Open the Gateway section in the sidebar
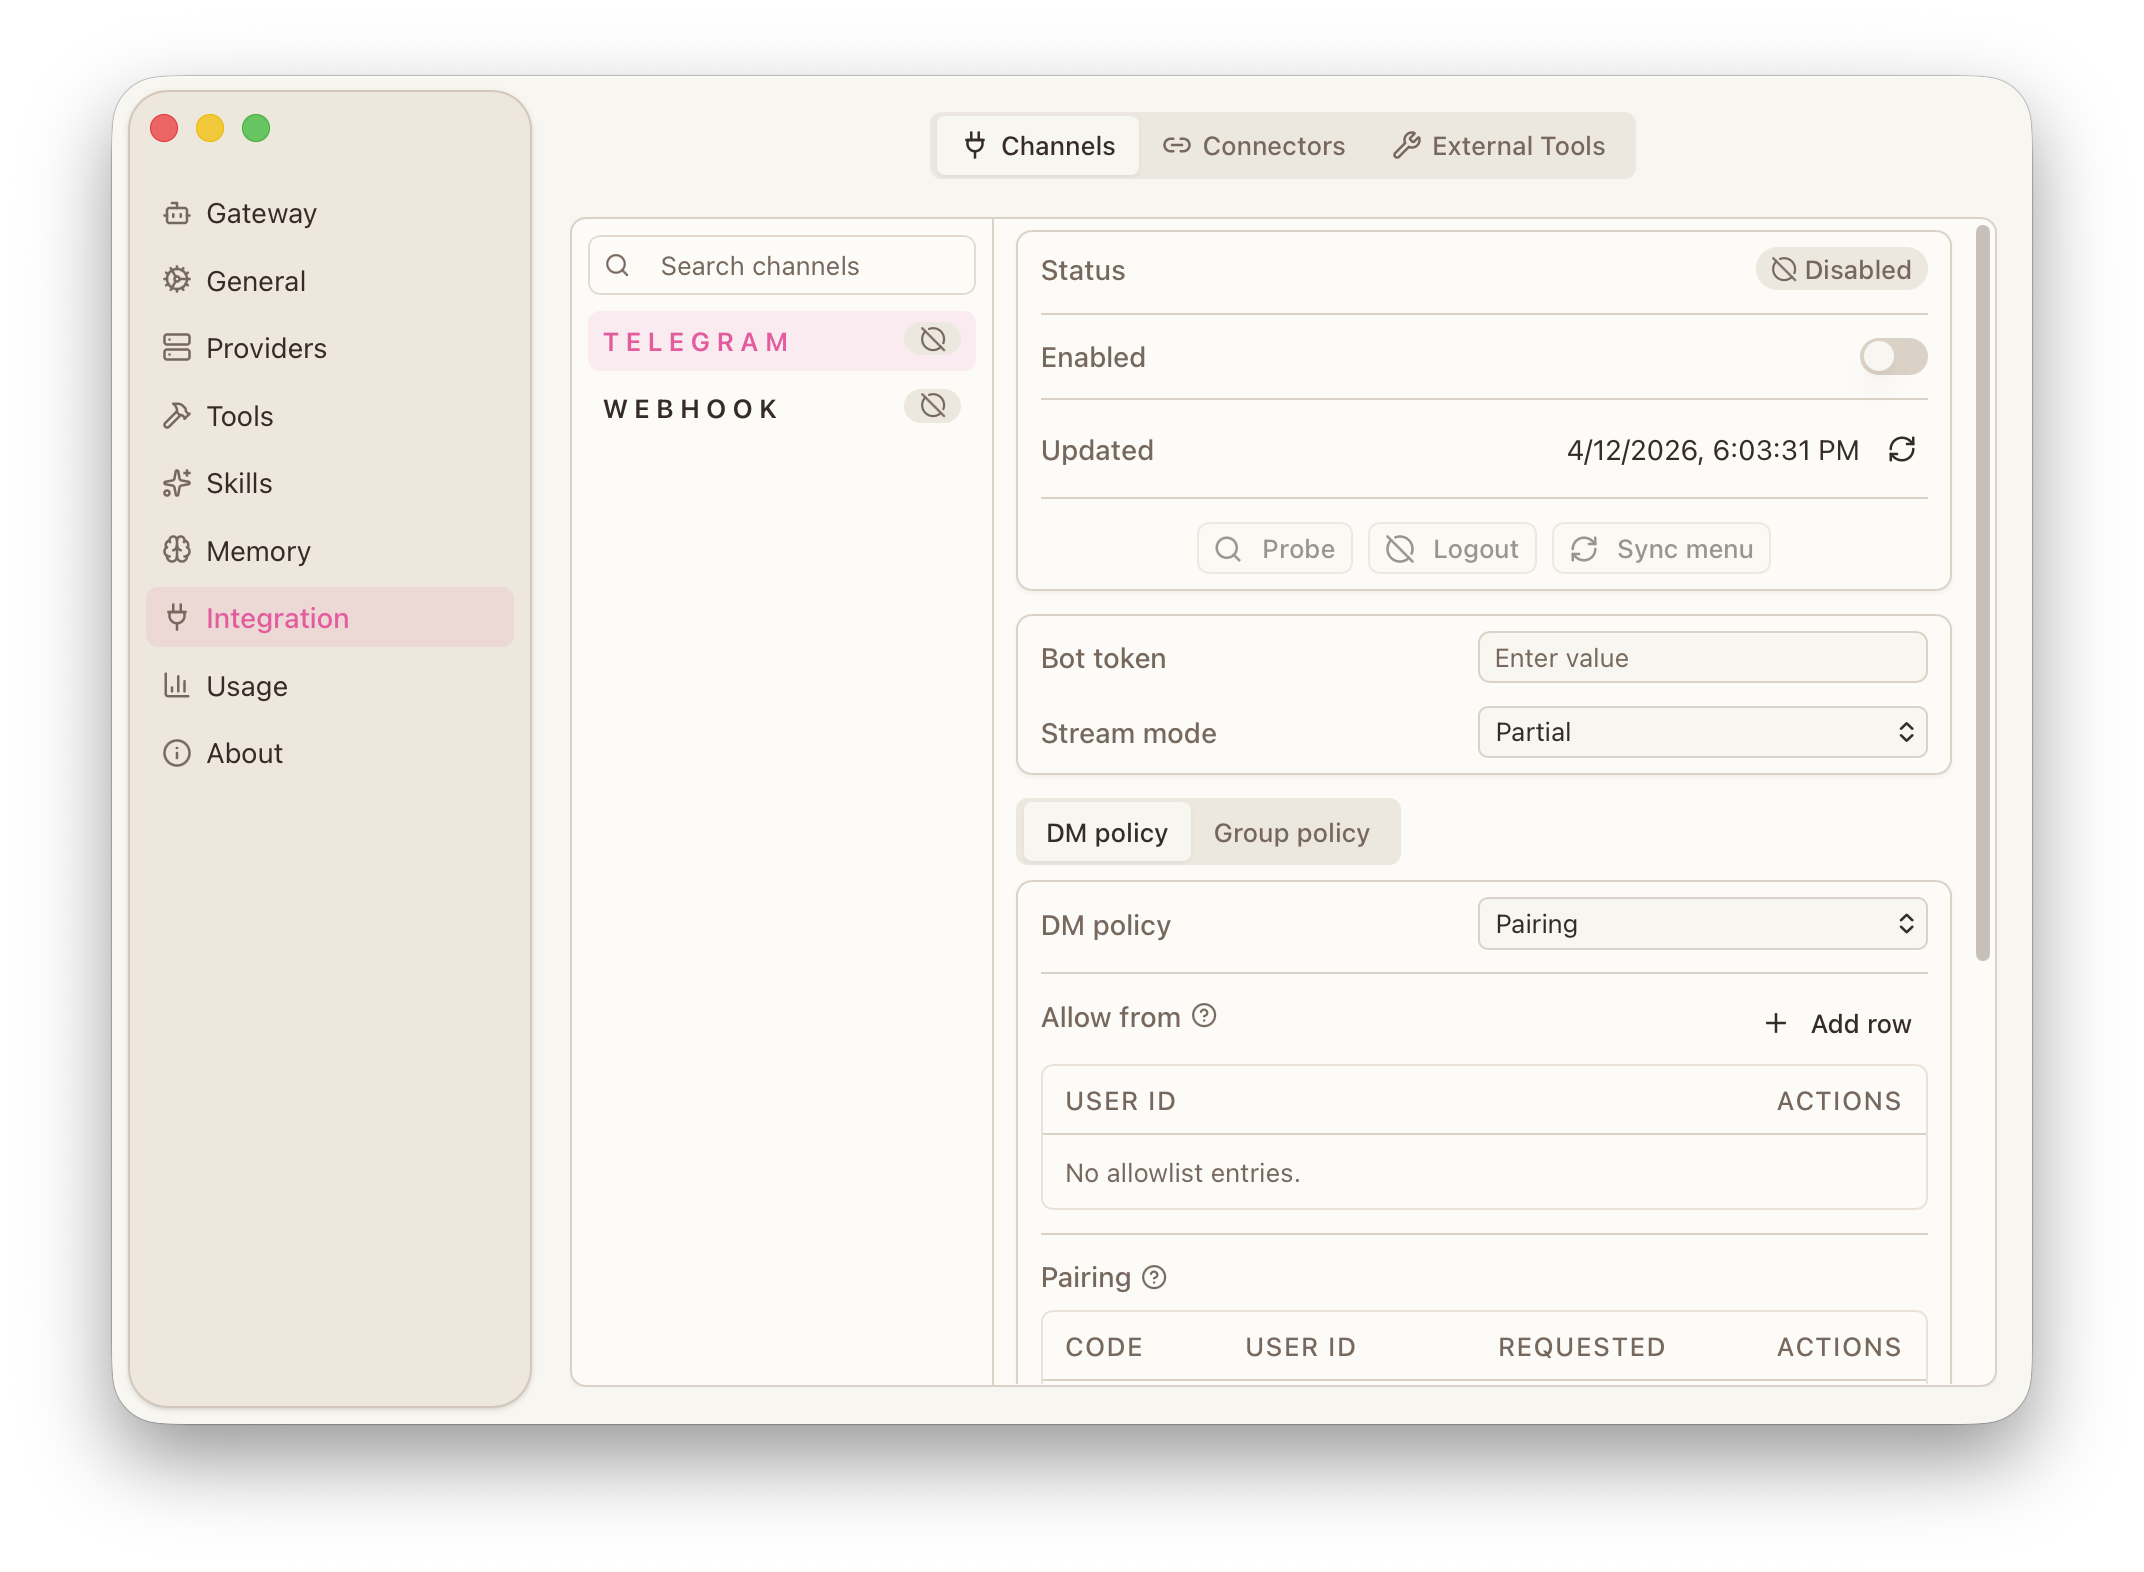The height and width of the screenshot is (1572, 2144). click(x=261, y=212)
